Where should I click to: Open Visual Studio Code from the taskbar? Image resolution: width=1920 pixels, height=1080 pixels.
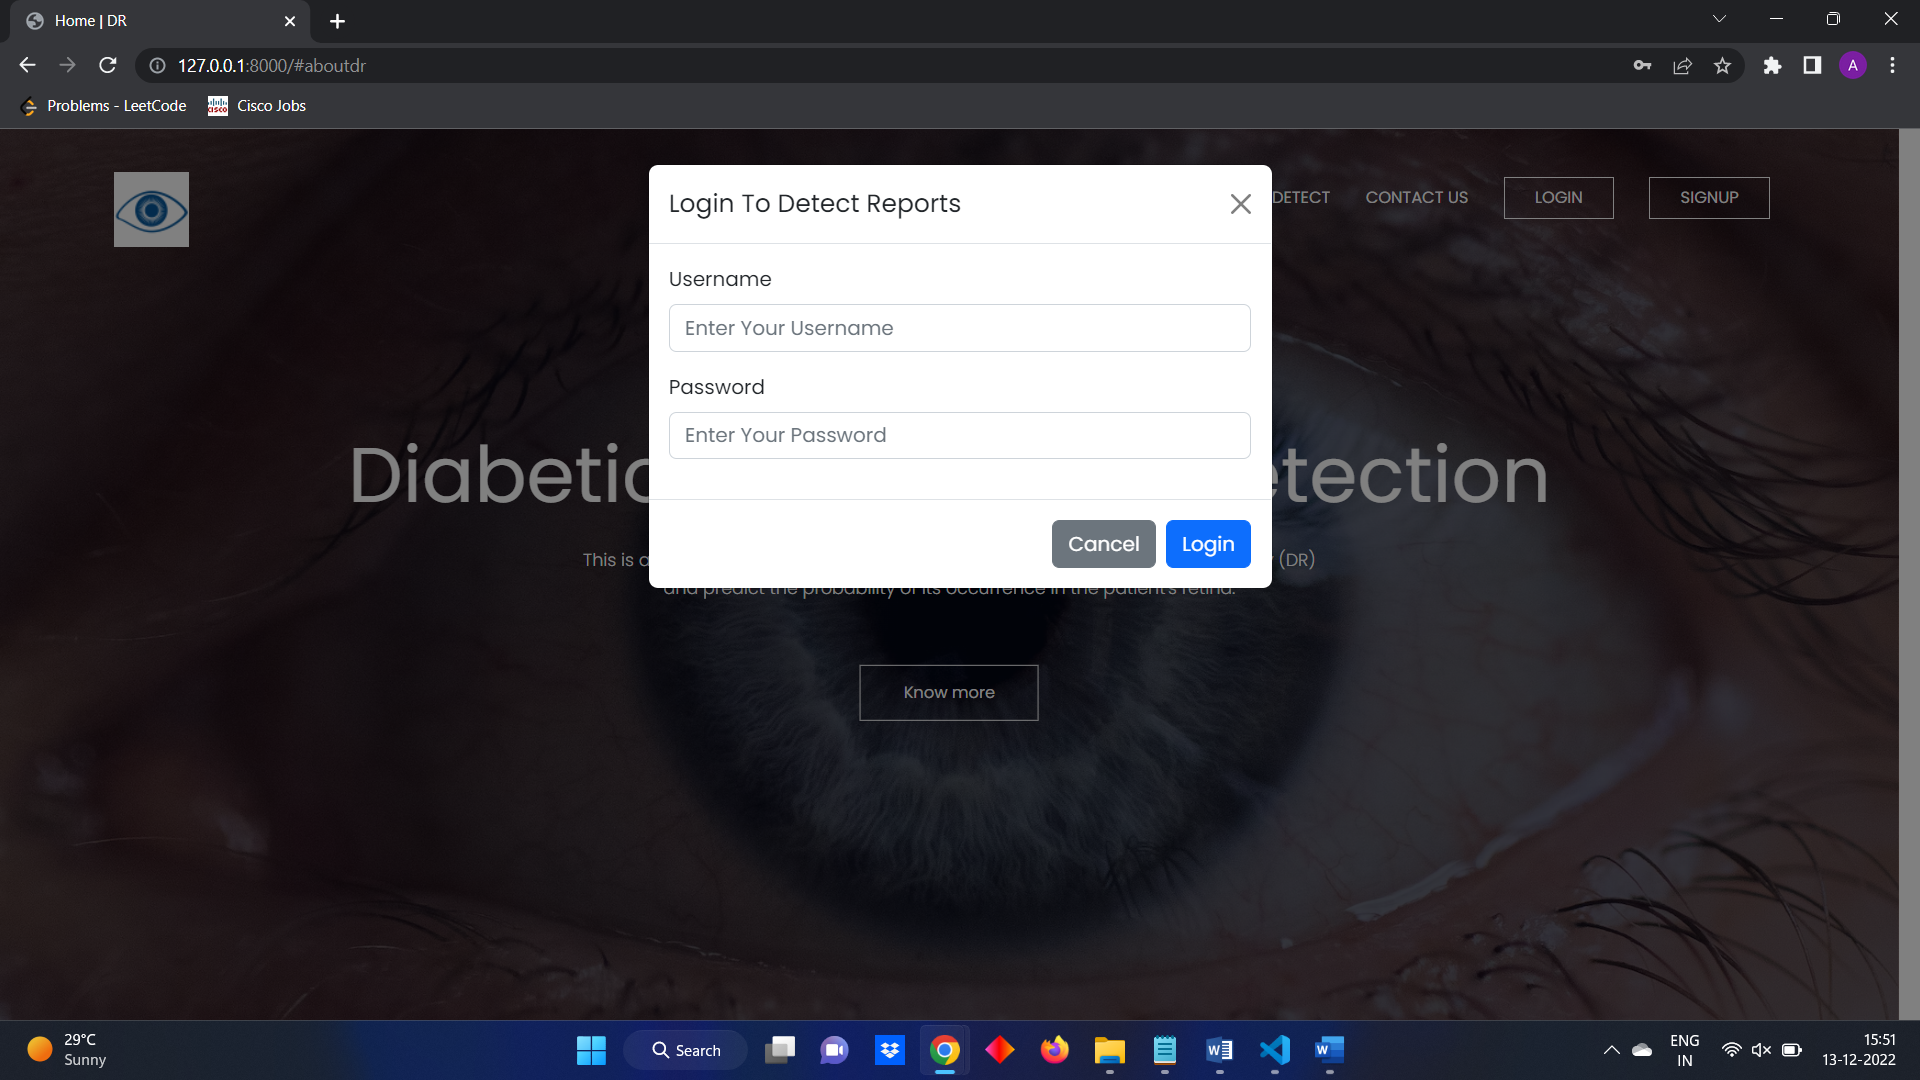pyautogui.click(x=1274, y=1050)
